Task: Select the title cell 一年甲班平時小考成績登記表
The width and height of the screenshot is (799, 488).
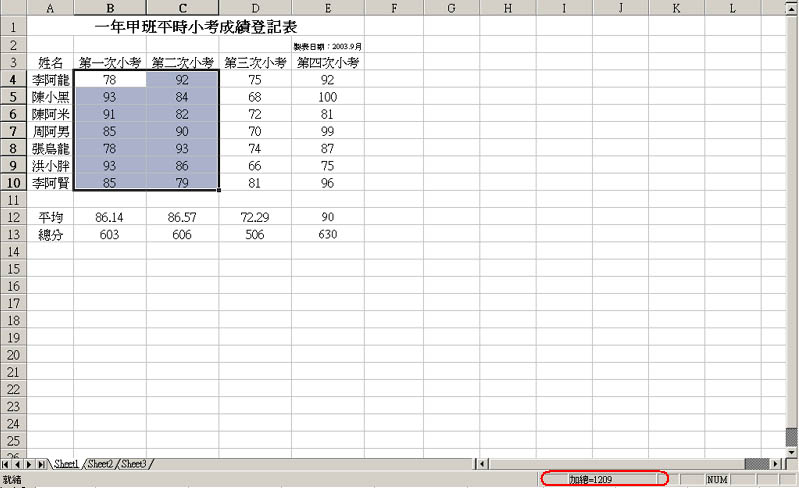Action: 196,26
